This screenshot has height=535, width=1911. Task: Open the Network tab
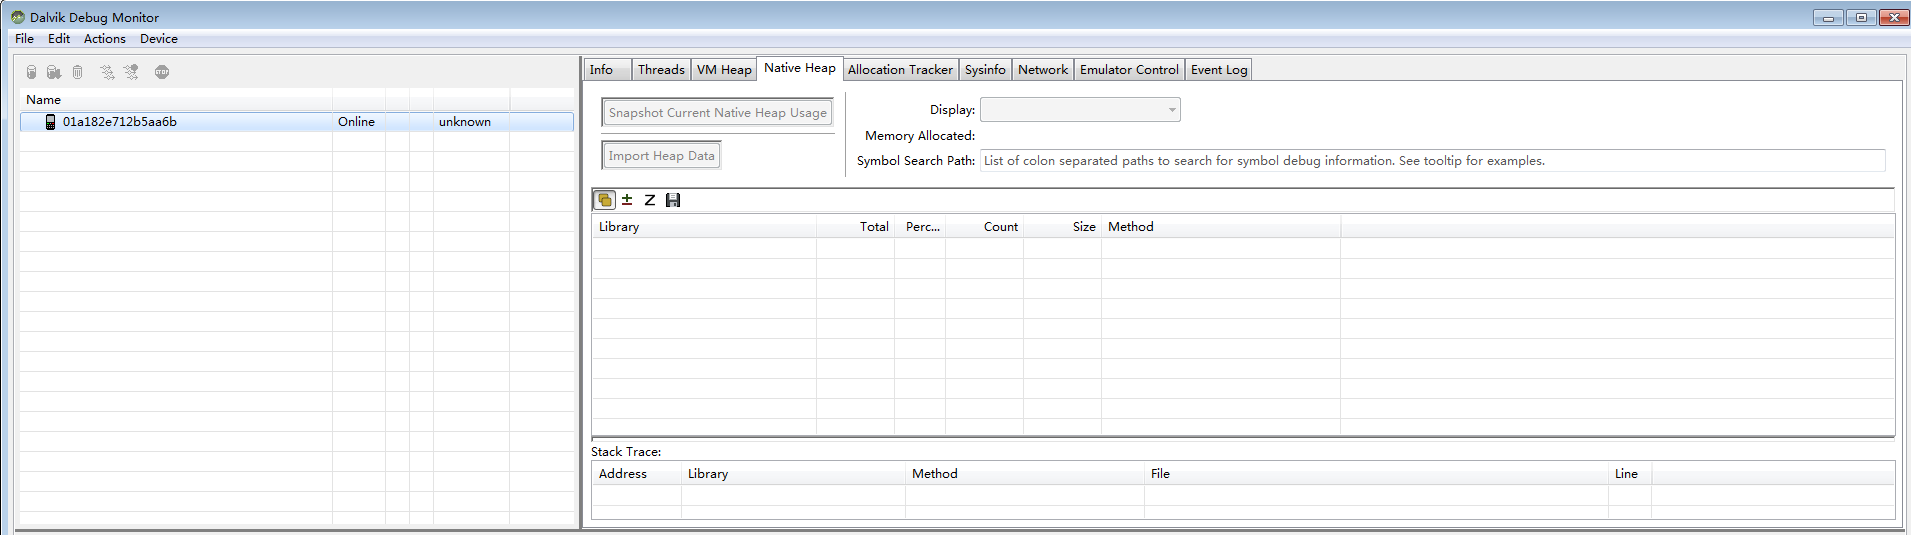pos(1043,70)
